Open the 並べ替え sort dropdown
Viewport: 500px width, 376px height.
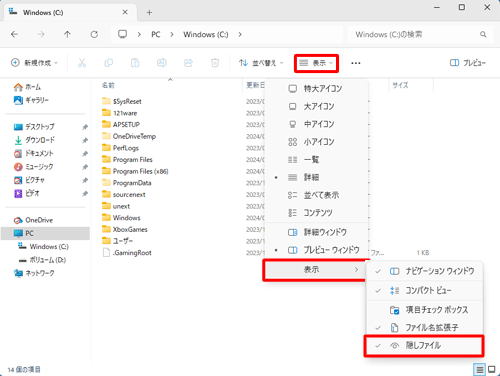[261, 63]
